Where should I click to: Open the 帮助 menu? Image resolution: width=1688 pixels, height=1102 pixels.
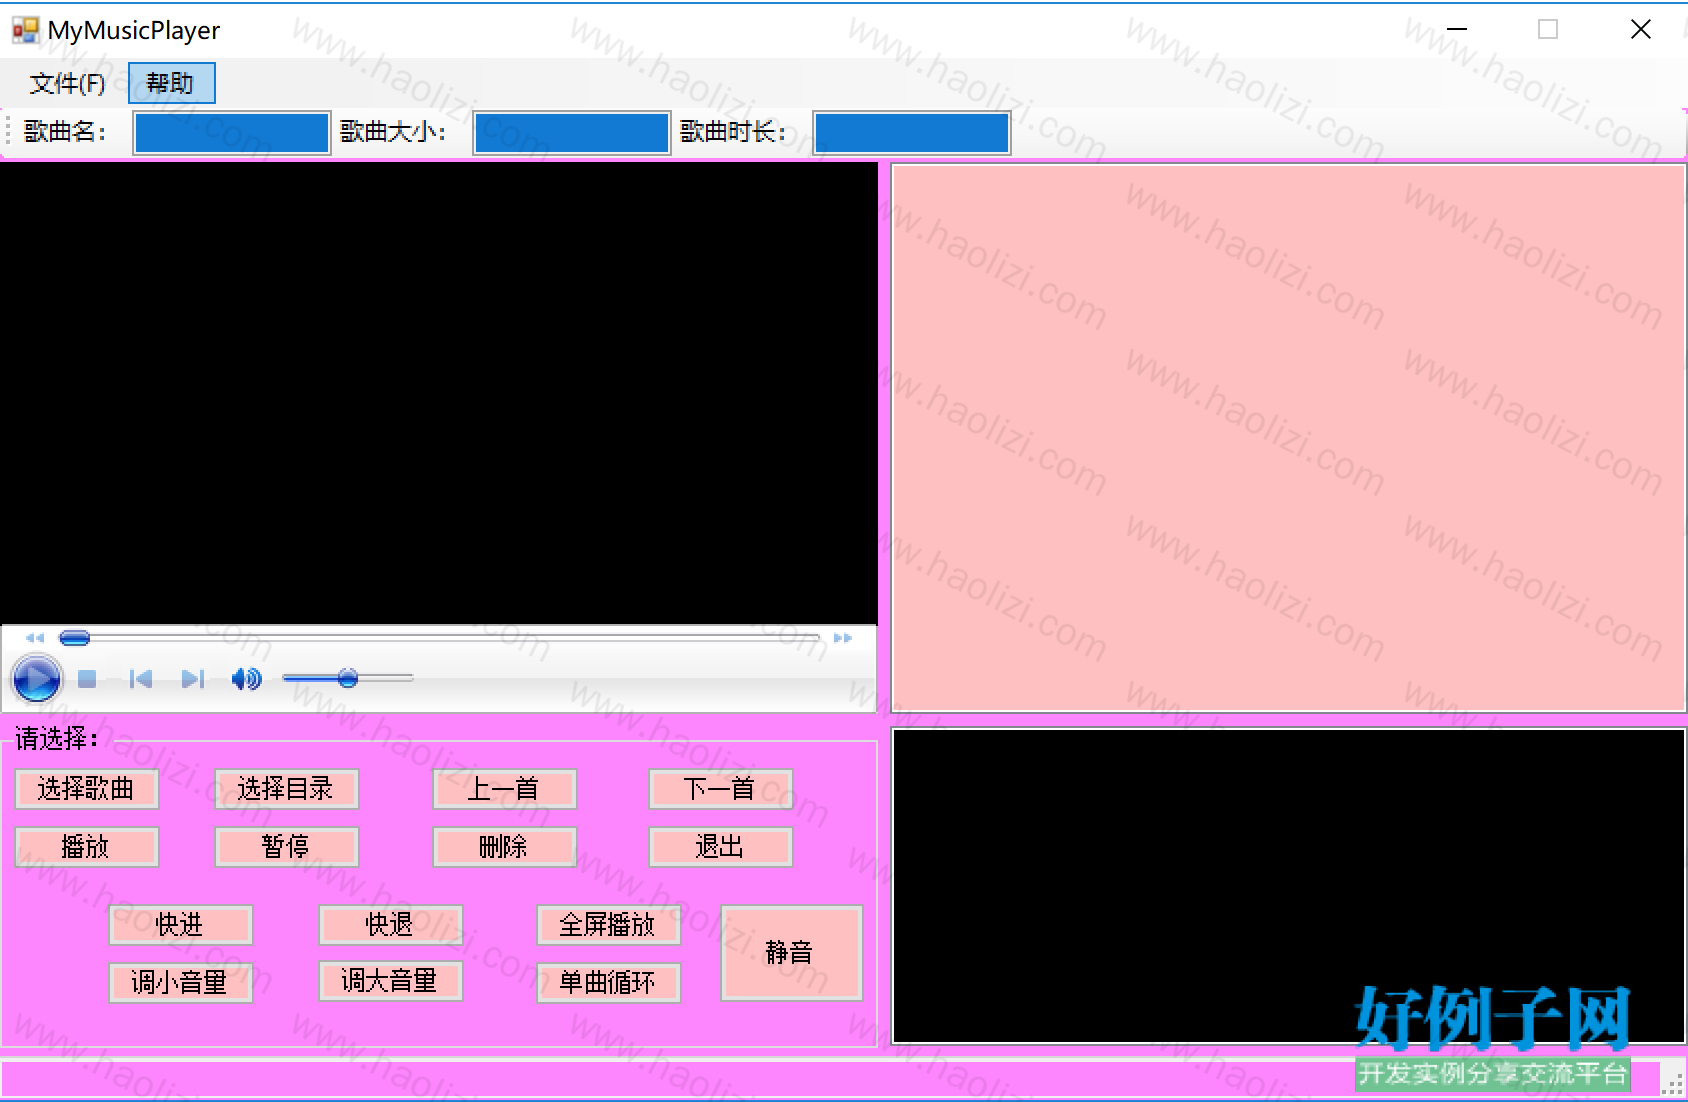click(x=171, y=83)
